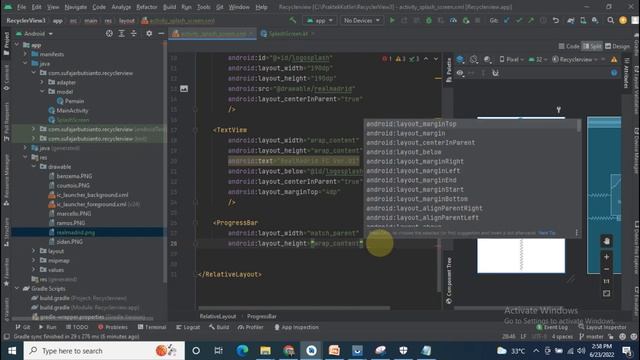Open the File menu
The height and width of the screenshot is (360, 640).
[x=21, y=7]
